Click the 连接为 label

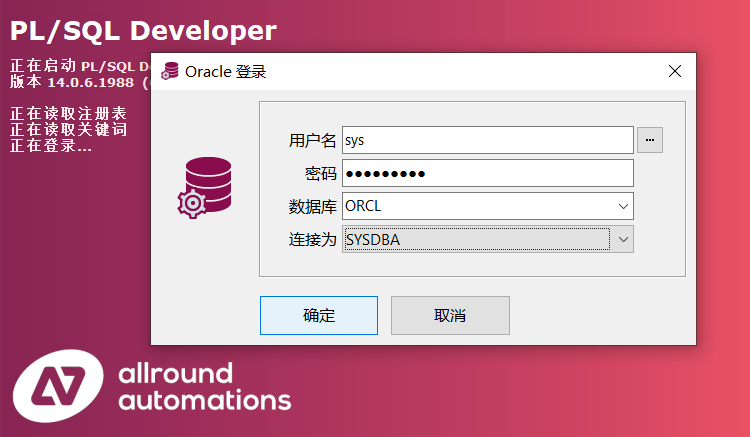tap(312, 239)
